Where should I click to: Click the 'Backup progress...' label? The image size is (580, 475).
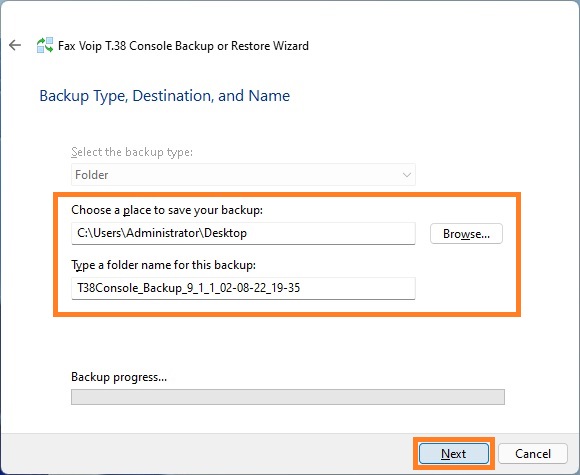(119, 377)
